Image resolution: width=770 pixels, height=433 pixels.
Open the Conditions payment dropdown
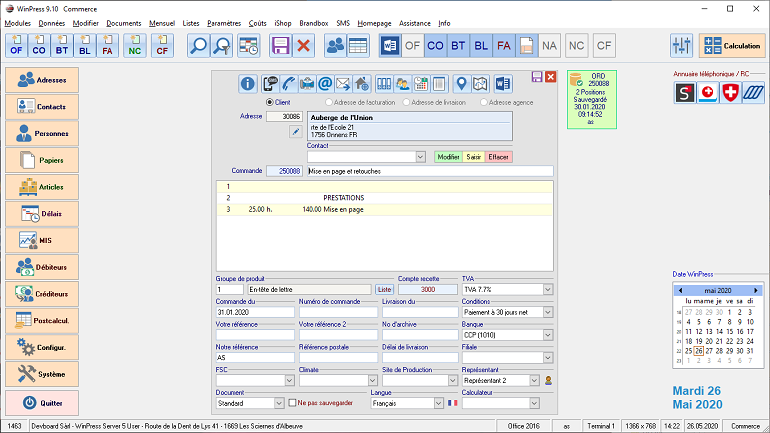(548, 312)
